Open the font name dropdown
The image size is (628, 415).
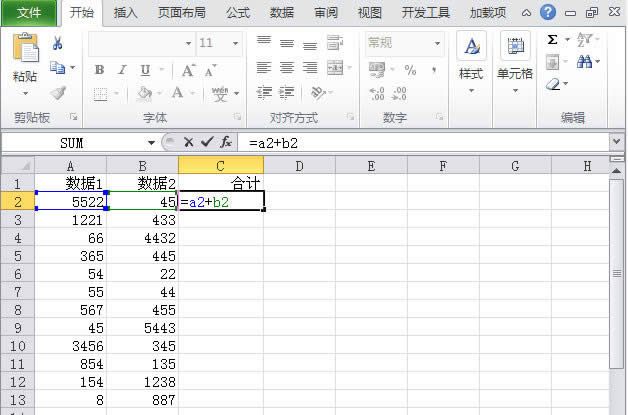click(188, 43)
